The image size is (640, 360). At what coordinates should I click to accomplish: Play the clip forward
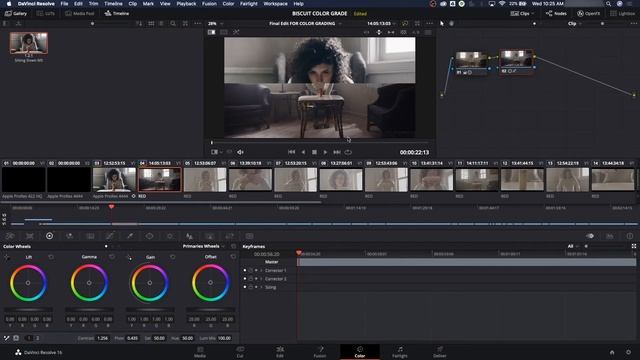325,152
